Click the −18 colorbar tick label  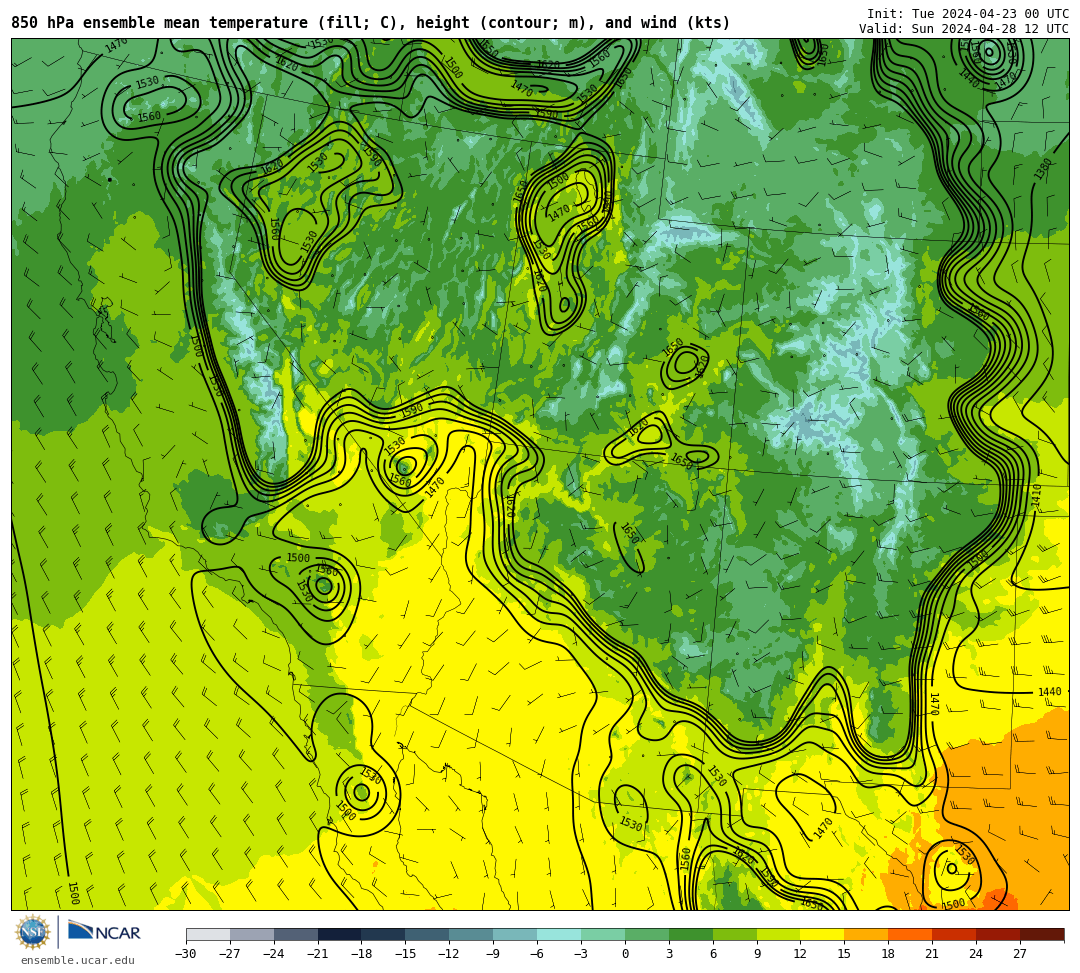point(362,954)
